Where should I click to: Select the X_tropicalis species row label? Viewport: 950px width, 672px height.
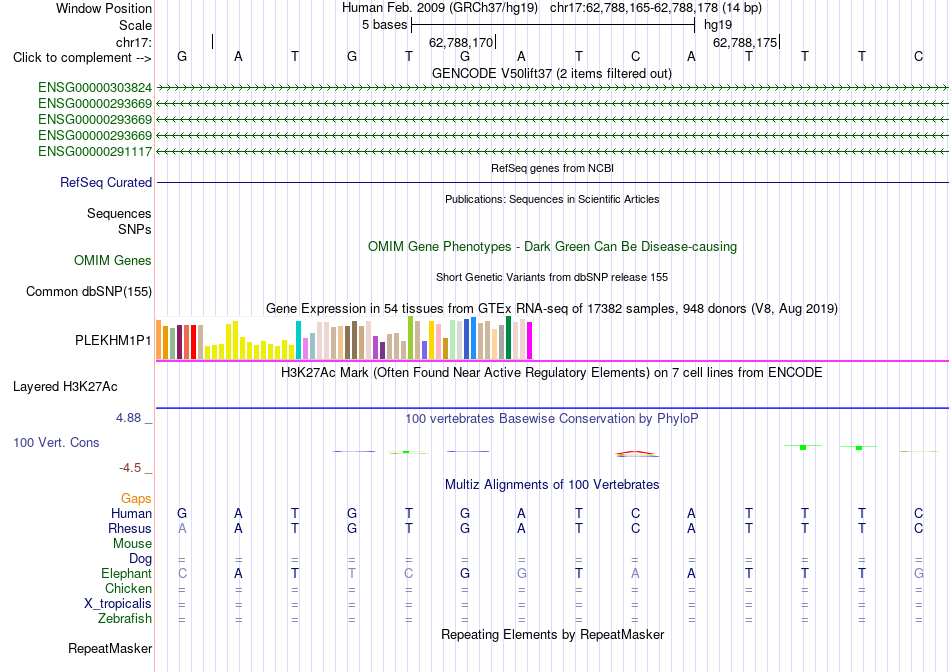118,604
